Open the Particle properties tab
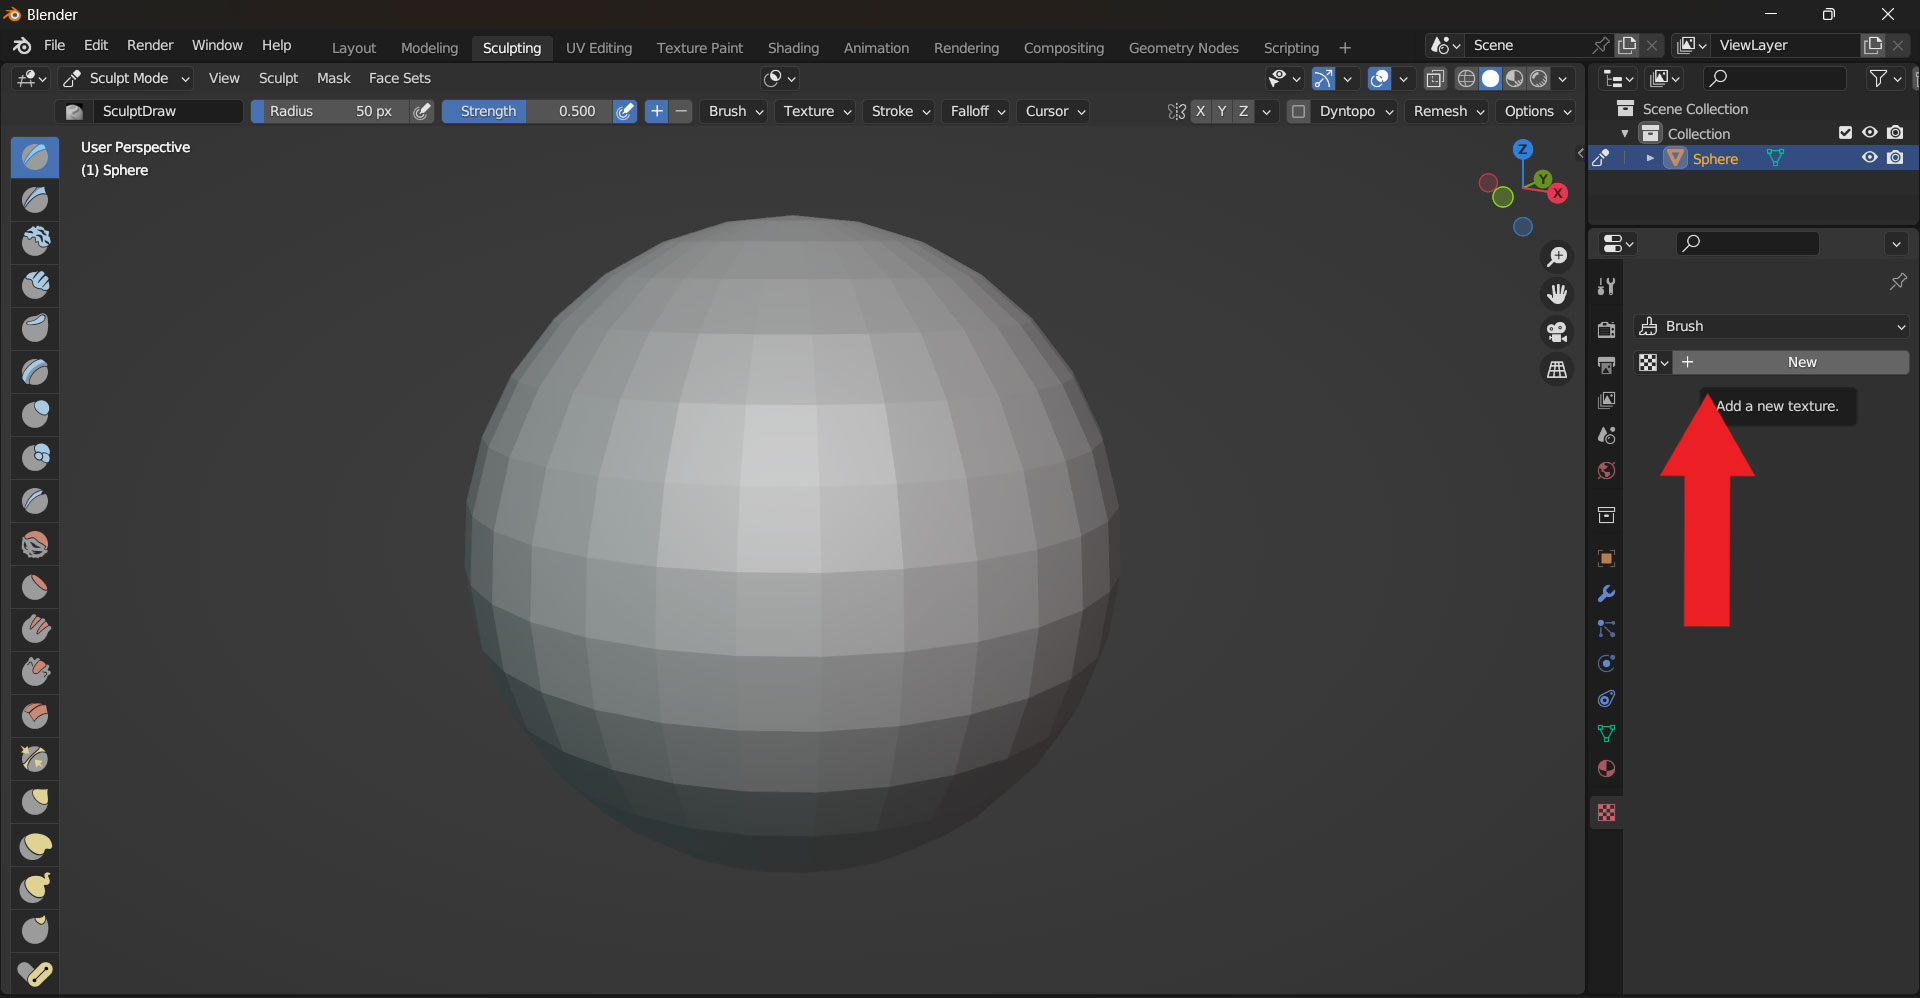The height and width of the screenshot is (998, 1920). click(x=1607, y=629)
